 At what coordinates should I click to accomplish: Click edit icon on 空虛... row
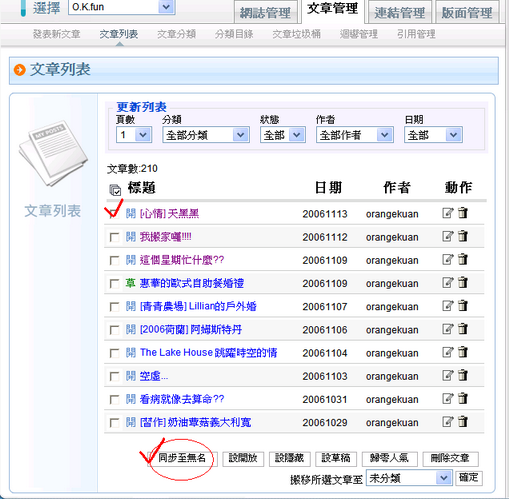point(448,375)
